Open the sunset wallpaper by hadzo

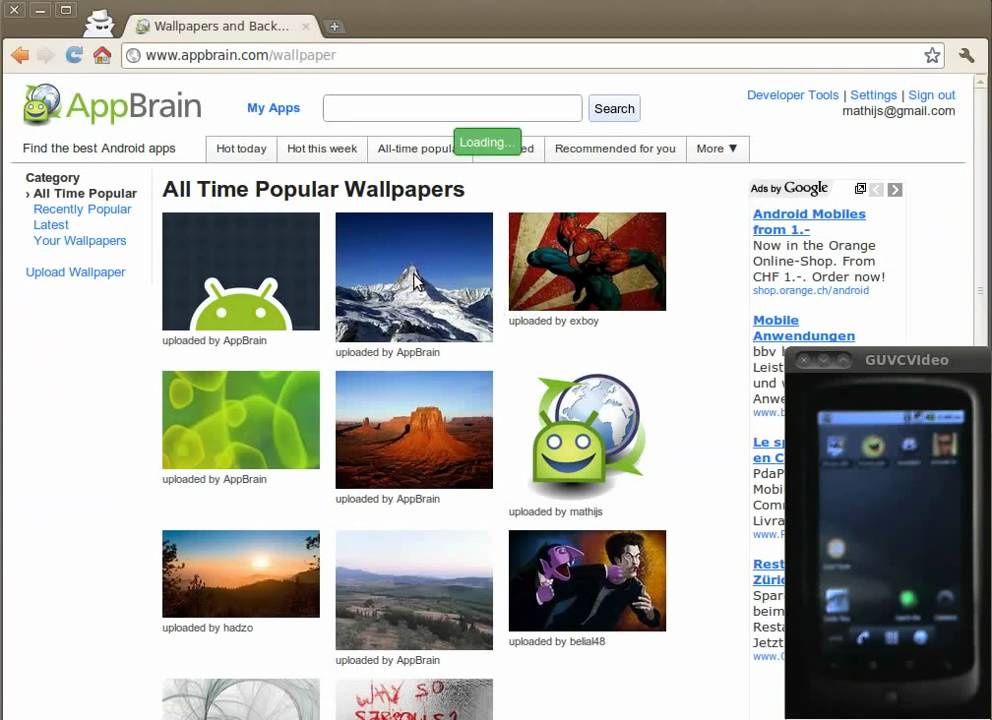(241, 574)
